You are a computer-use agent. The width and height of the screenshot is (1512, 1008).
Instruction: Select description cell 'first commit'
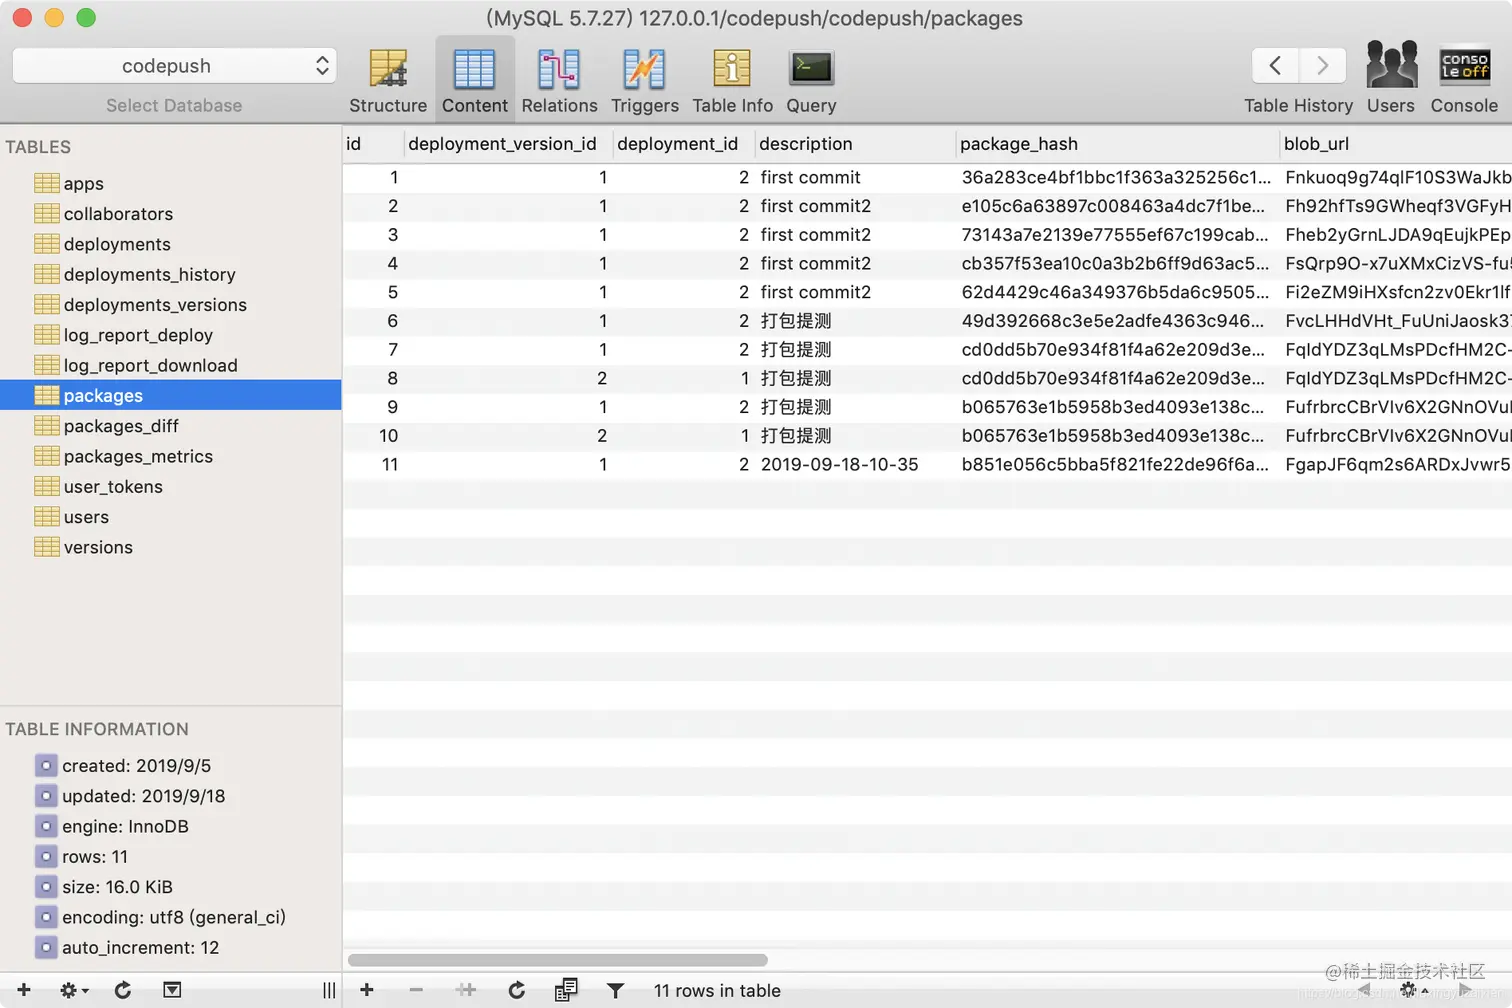[810, 177]
